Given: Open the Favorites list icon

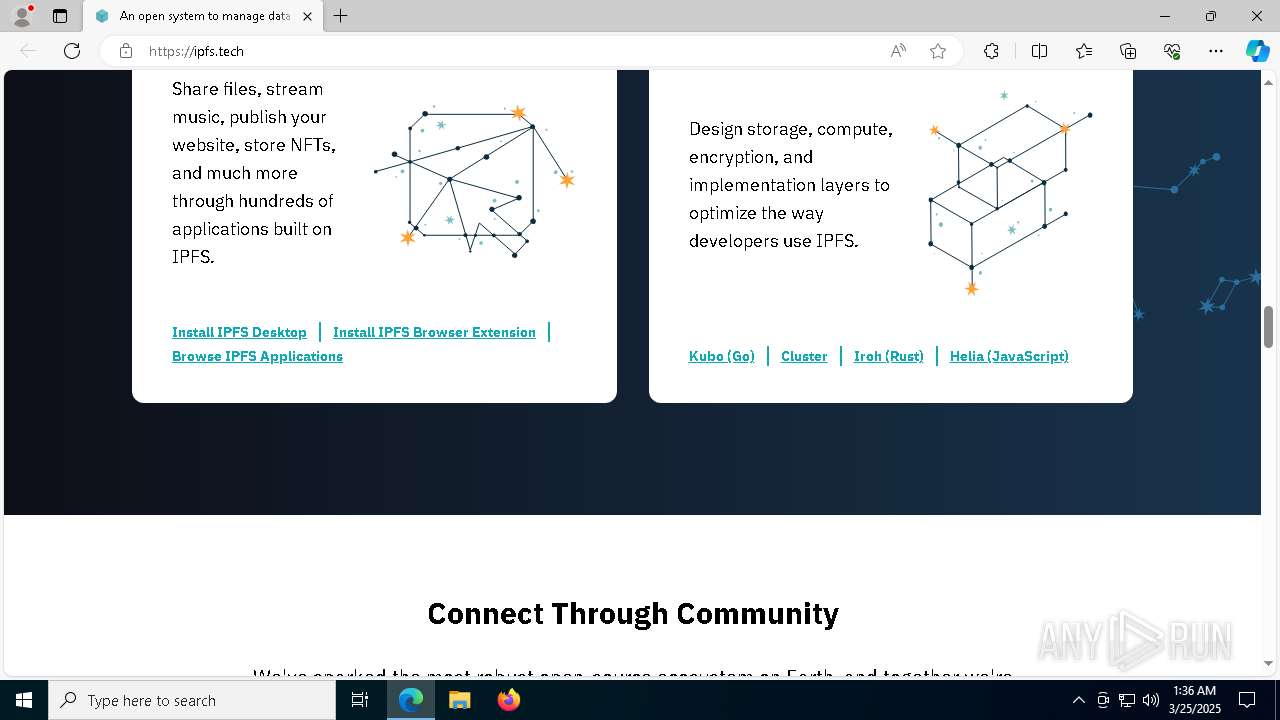Looking at the screenshot, I should pos(1084,51).
